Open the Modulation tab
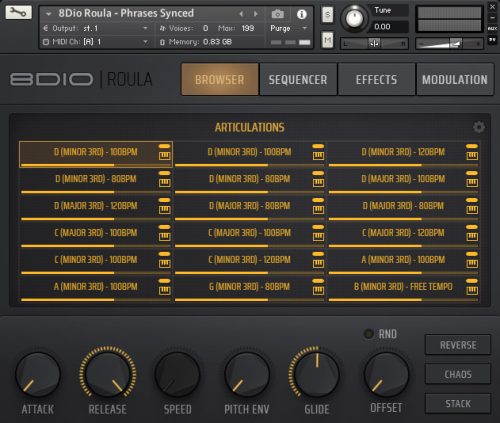 pyautogui.click(x=455, y=80)
